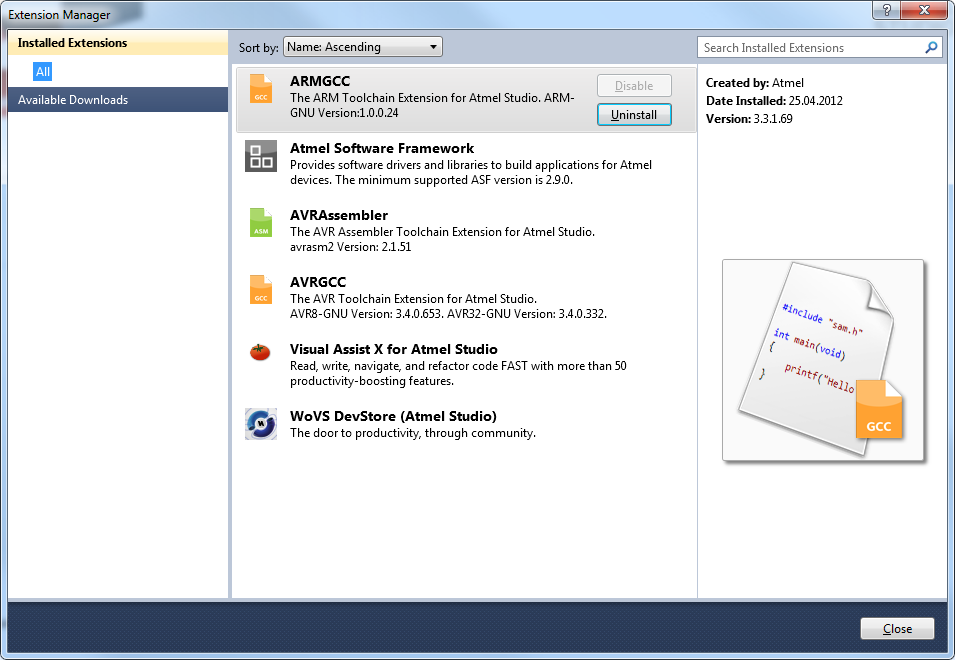Screen dimensions: 955x660
Task: Click the ARMGCC orange file icon
Action: click(x=260, y=89)
